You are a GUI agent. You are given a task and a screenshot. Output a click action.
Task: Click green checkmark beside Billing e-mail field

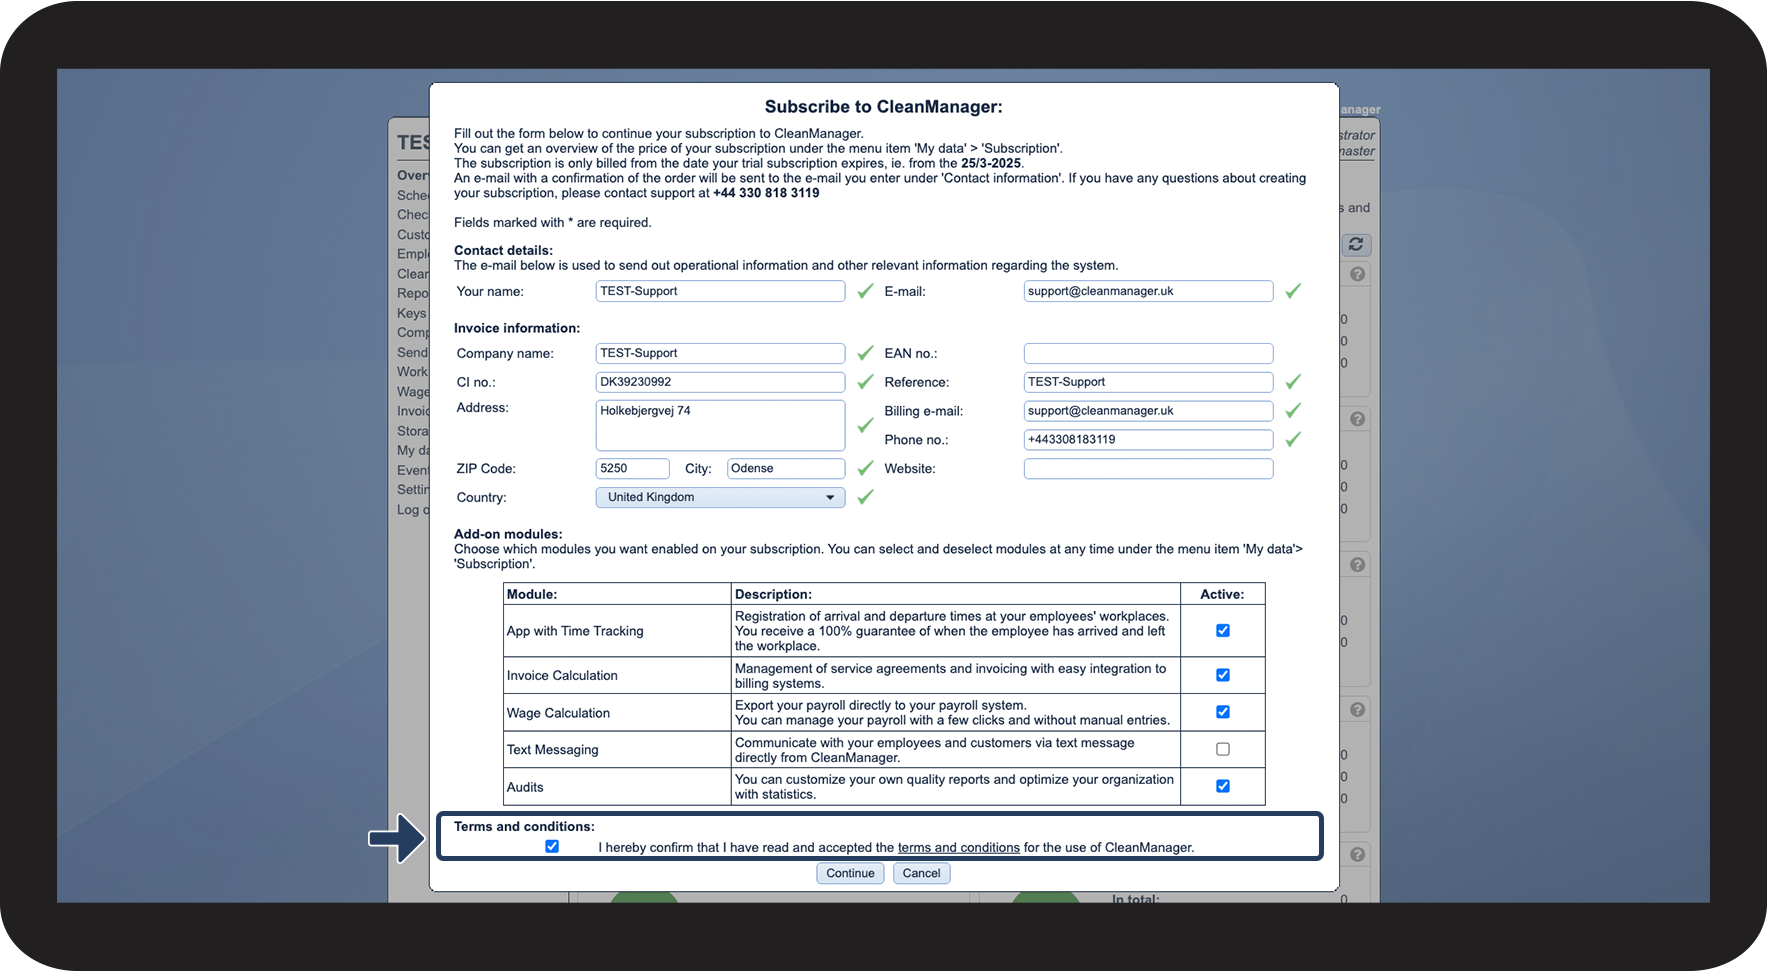(1293, 411)
